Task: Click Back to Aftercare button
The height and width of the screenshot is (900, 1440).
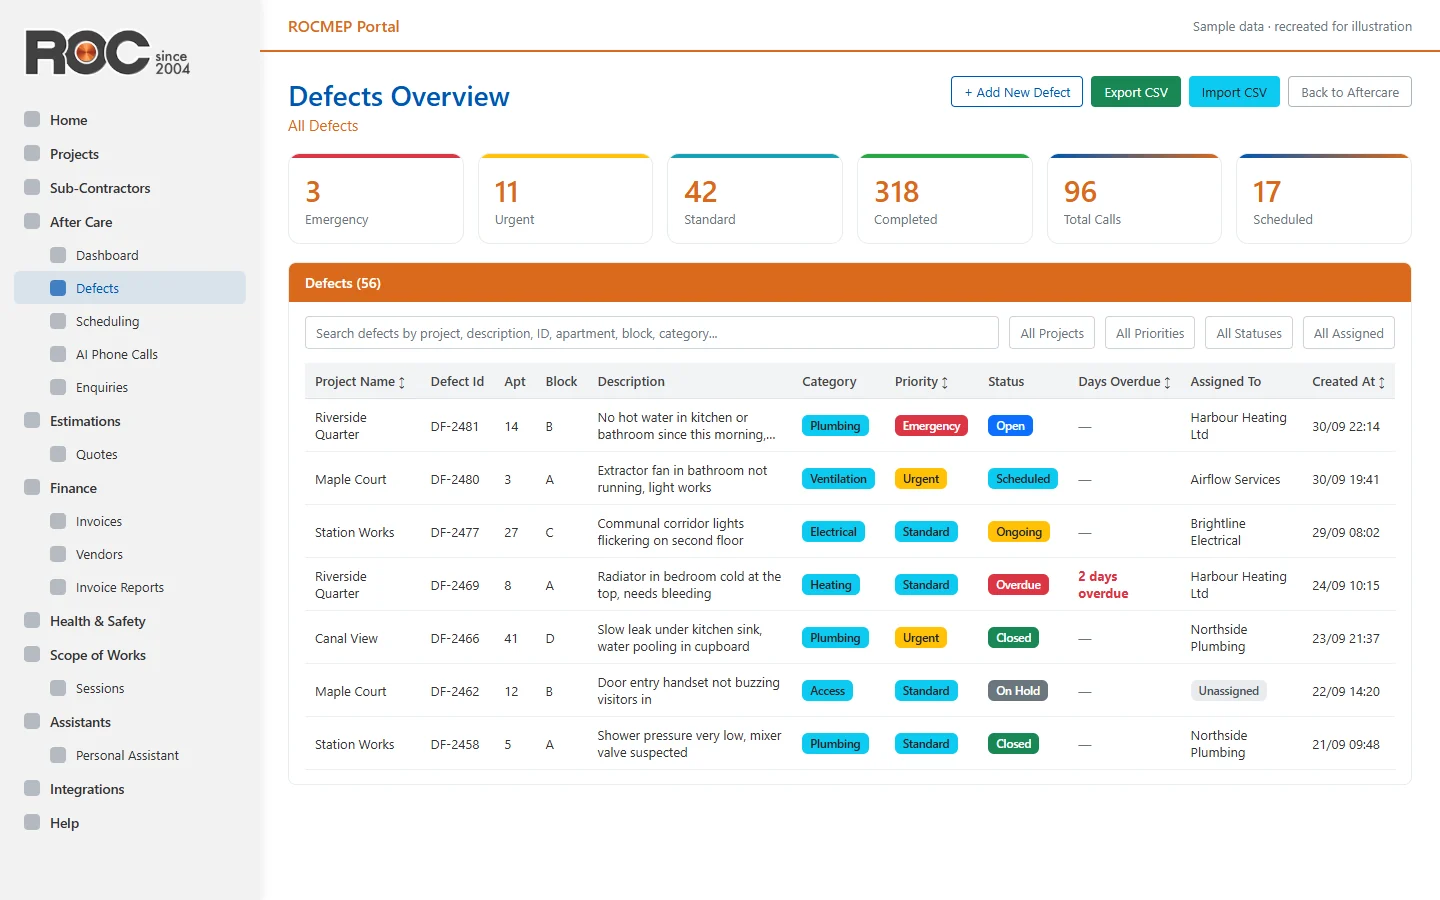Action: click(x=1350, y=92)
